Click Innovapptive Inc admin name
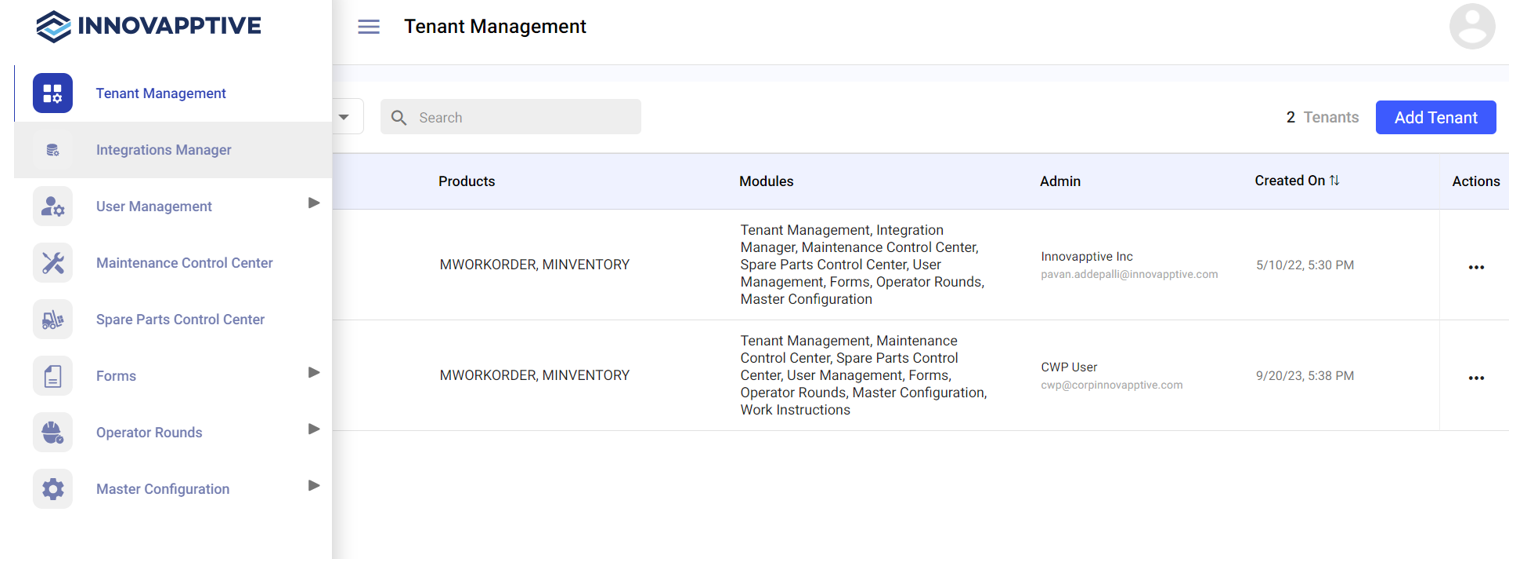The width and height of the screenshot is (1514, 566). [x=1087, y=256]
